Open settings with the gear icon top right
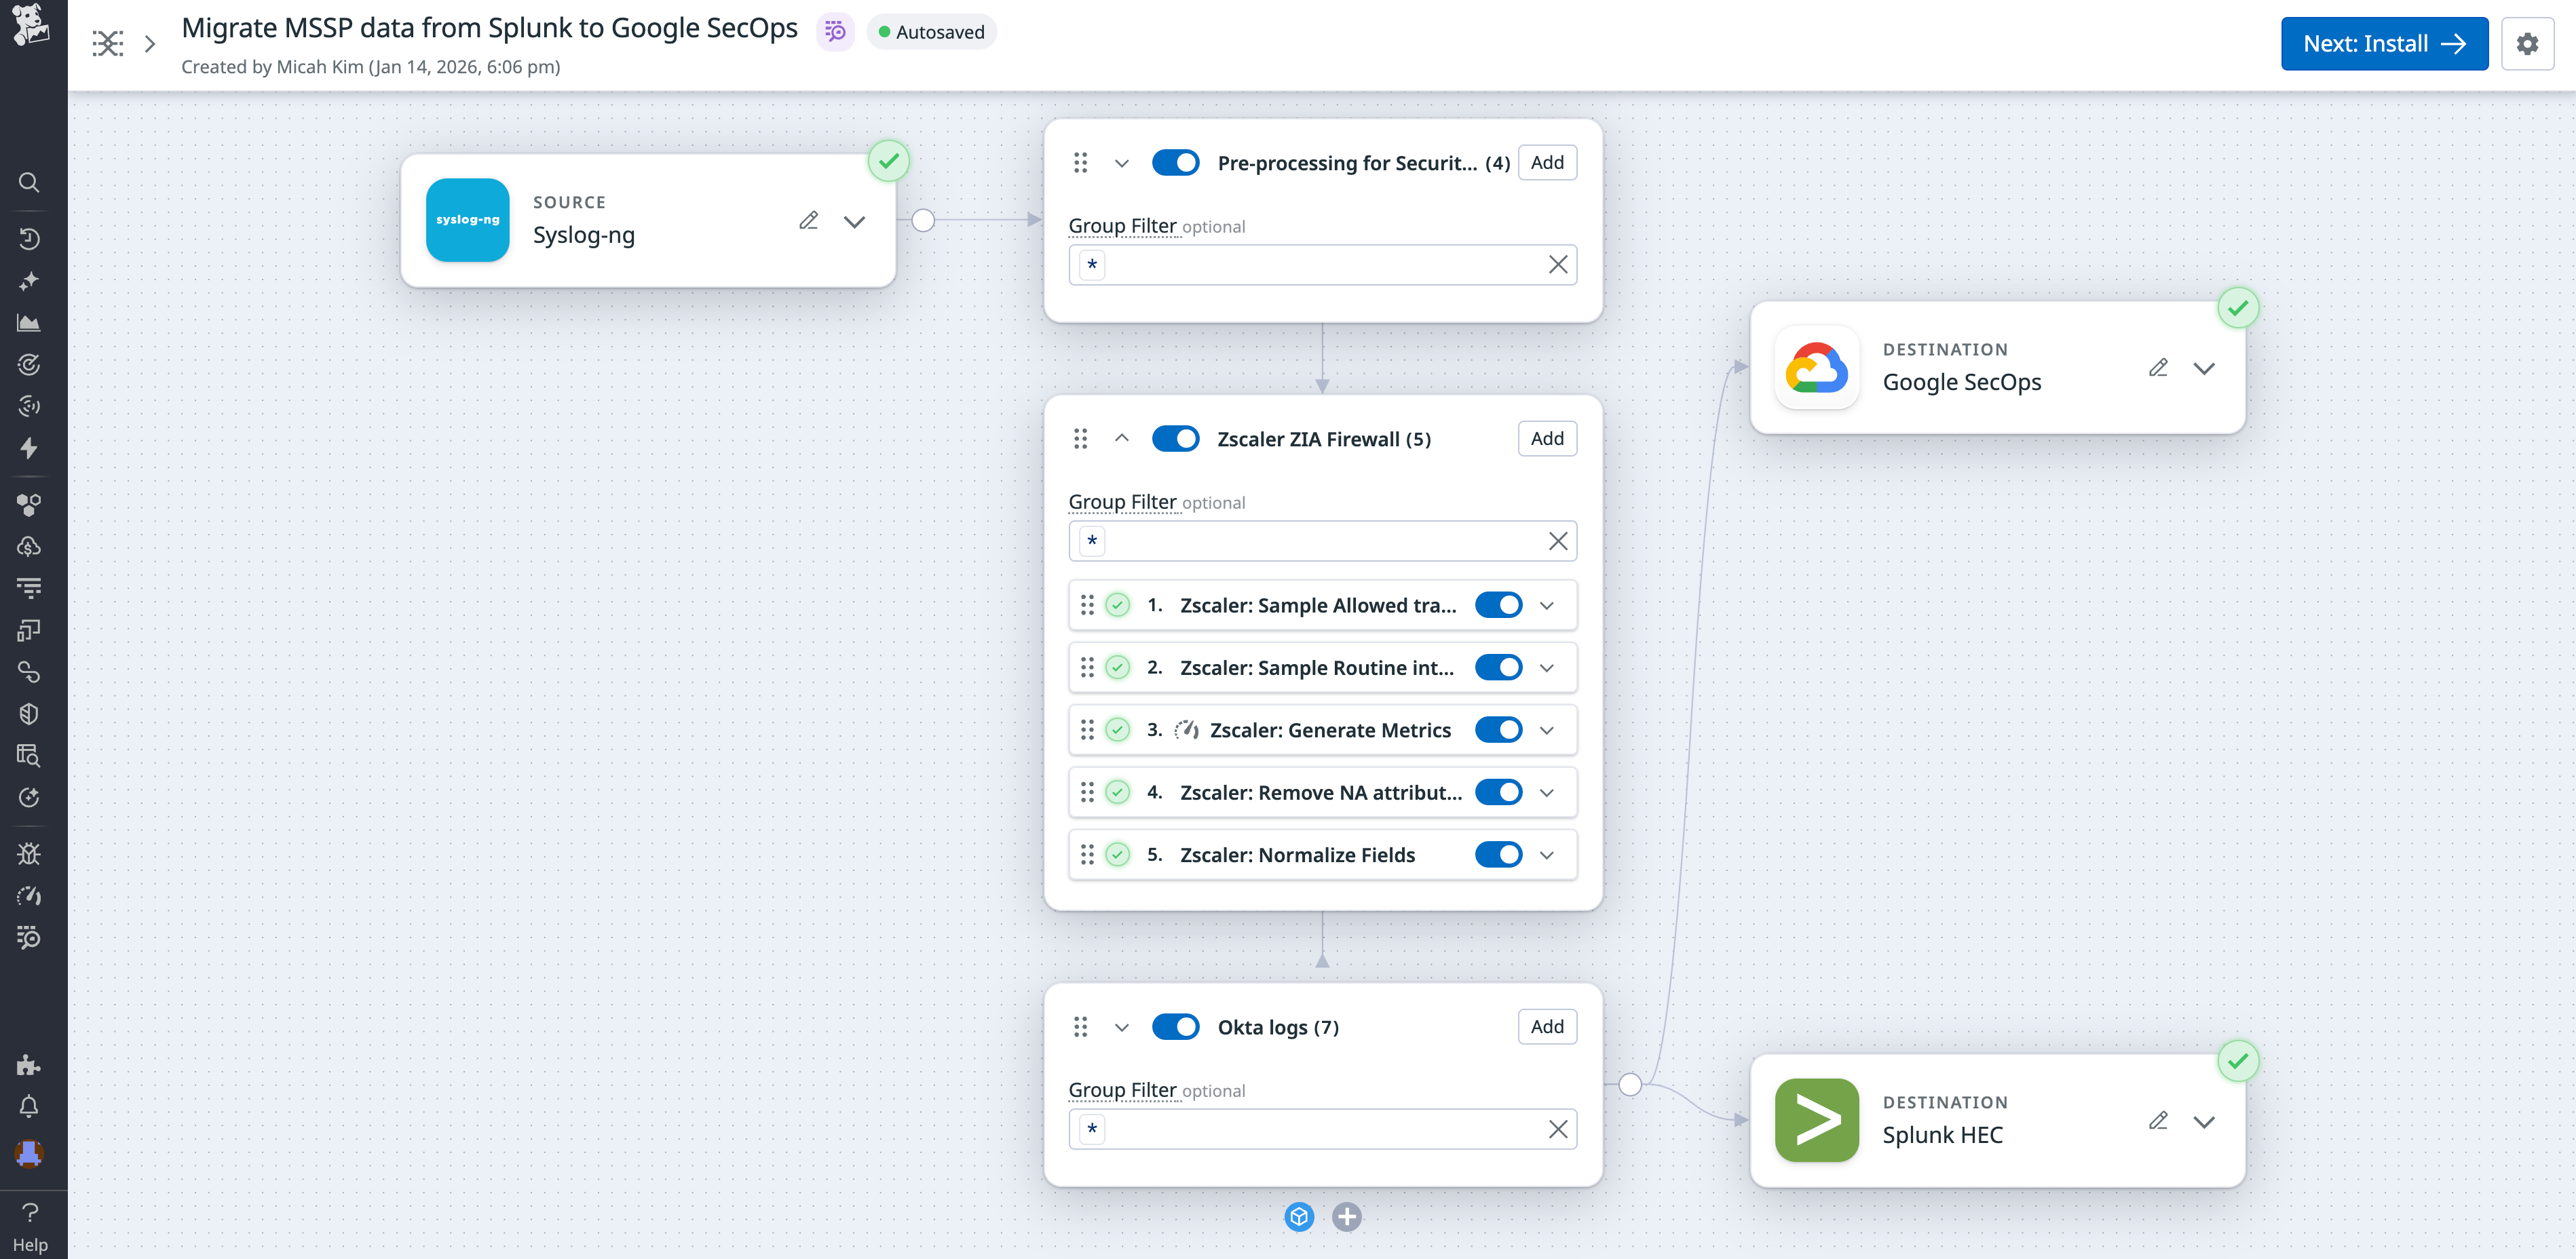This screenshot has height=1259, width=2576. coord(2528,43)
